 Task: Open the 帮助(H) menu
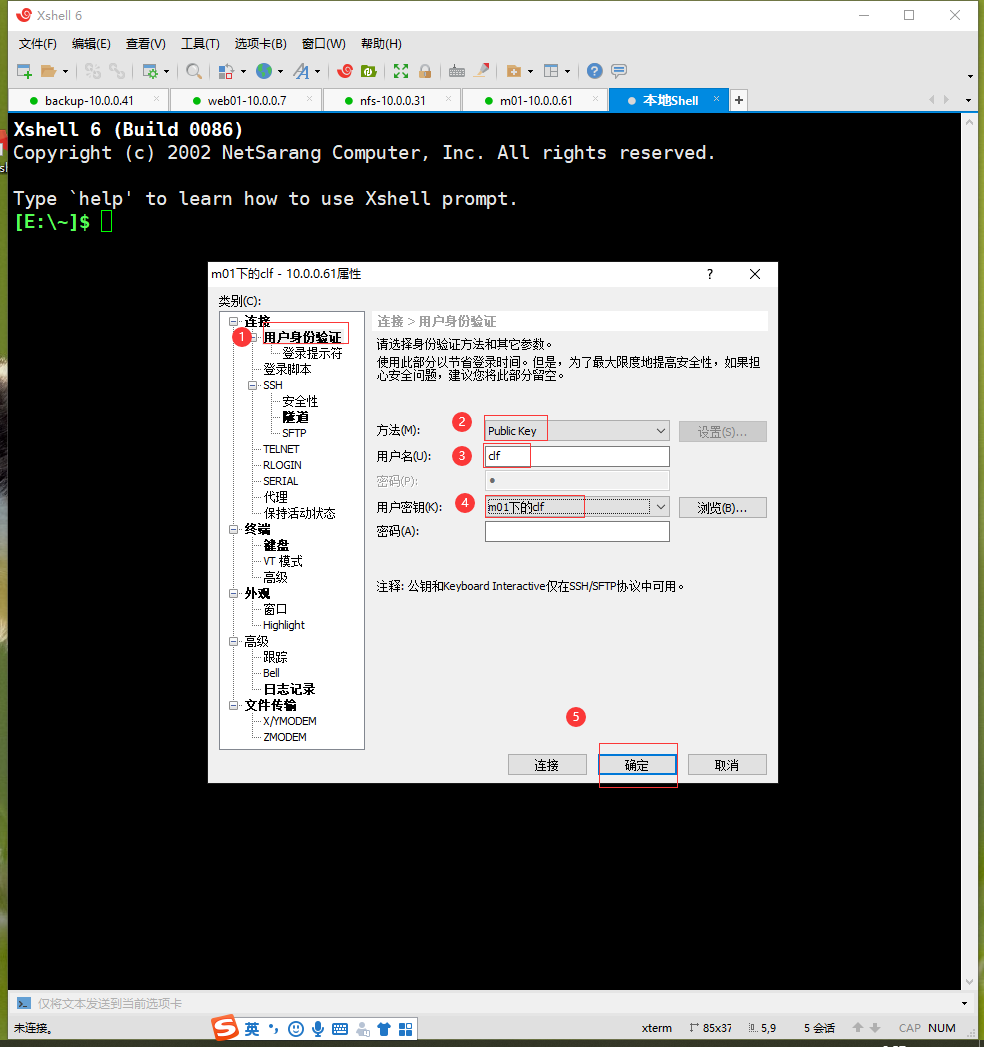coord(381,43)
